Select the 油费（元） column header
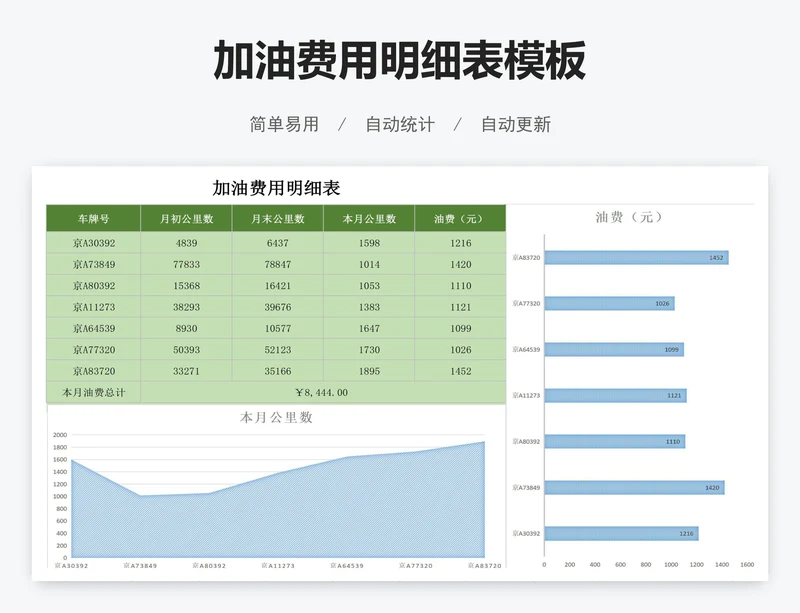The height and width of the screenshot is (613, 800). (x=460, y=219)
